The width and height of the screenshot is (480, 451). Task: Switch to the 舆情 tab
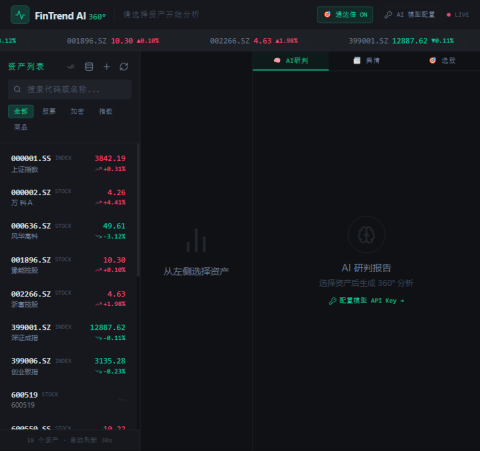tap(366, 61)
